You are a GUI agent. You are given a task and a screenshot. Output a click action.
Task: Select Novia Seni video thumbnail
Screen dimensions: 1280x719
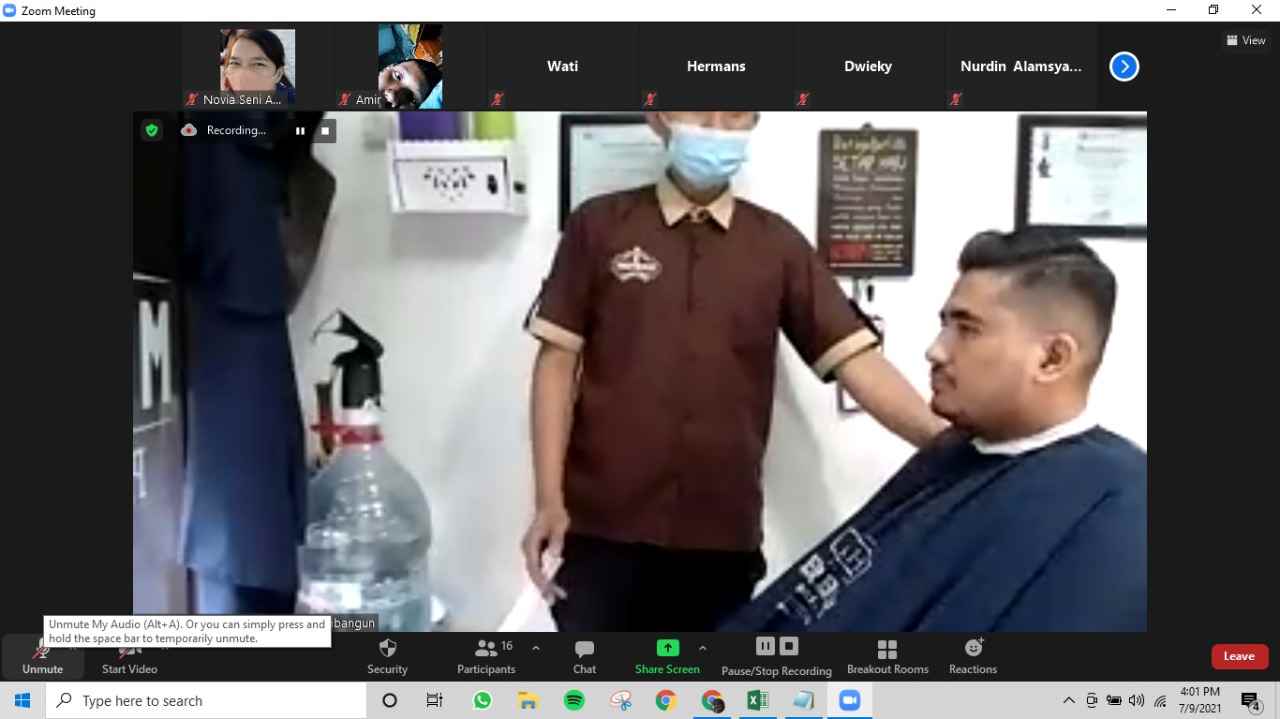pos(257,67)
